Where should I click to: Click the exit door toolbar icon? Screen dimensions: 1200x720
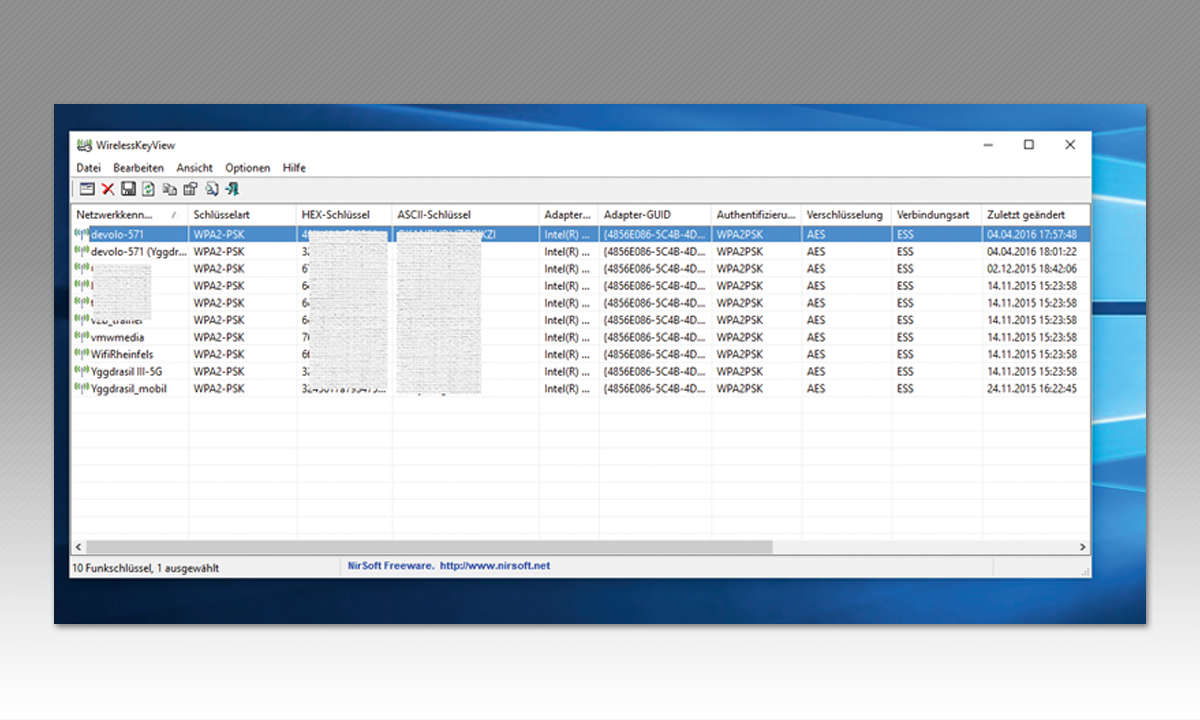click(x=232, y=189)
